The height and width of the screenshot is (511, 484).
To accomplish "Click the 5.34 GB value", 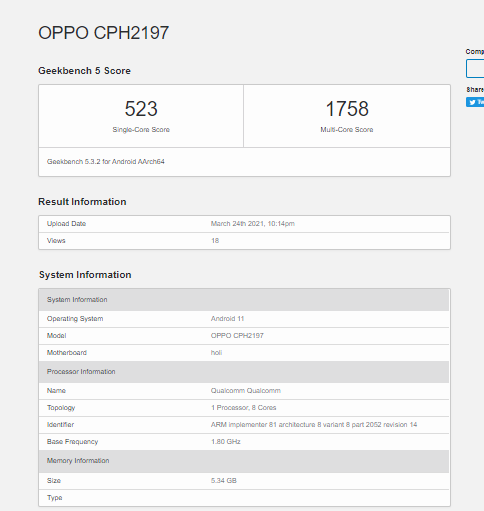I will click(x=224, y=481).
